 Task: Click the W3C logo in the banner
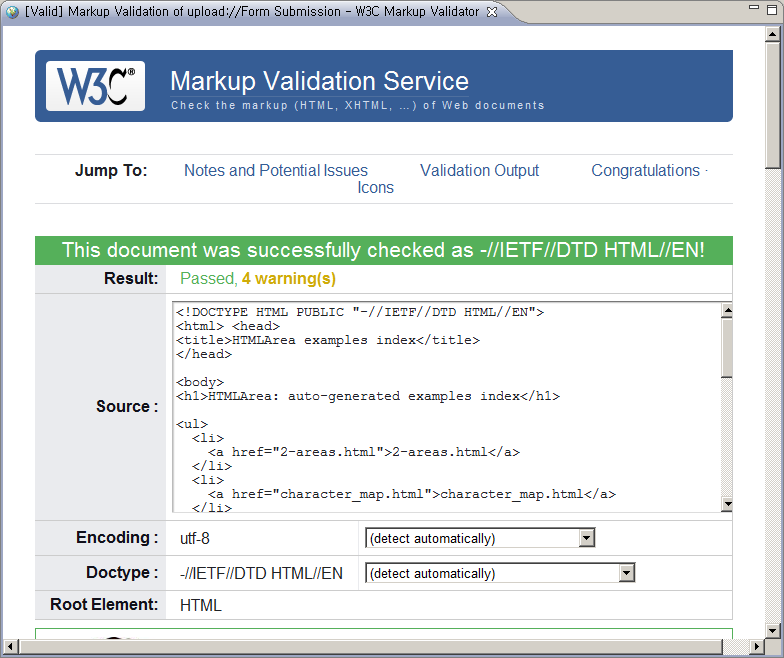tap(95, 86)
